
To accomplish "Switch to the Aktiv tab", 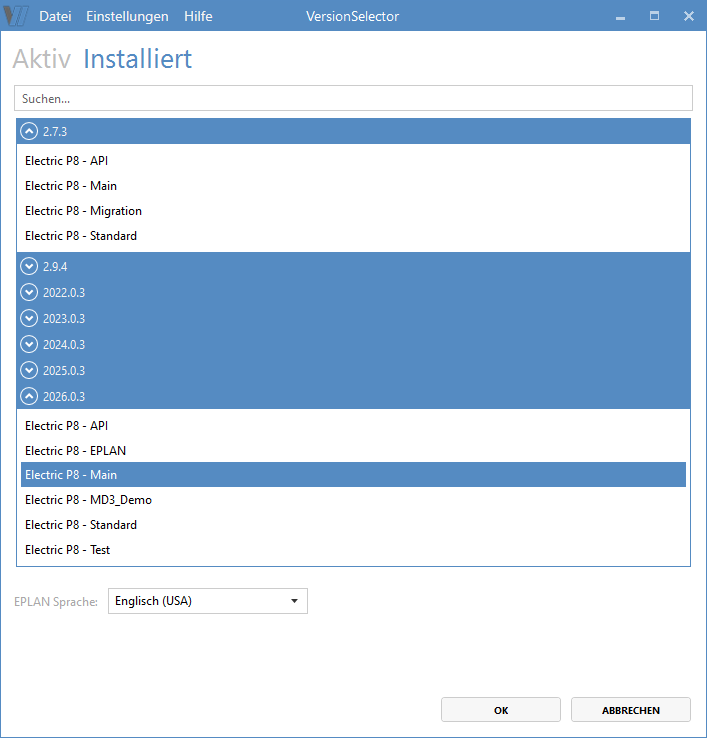I will coord(42,60).
